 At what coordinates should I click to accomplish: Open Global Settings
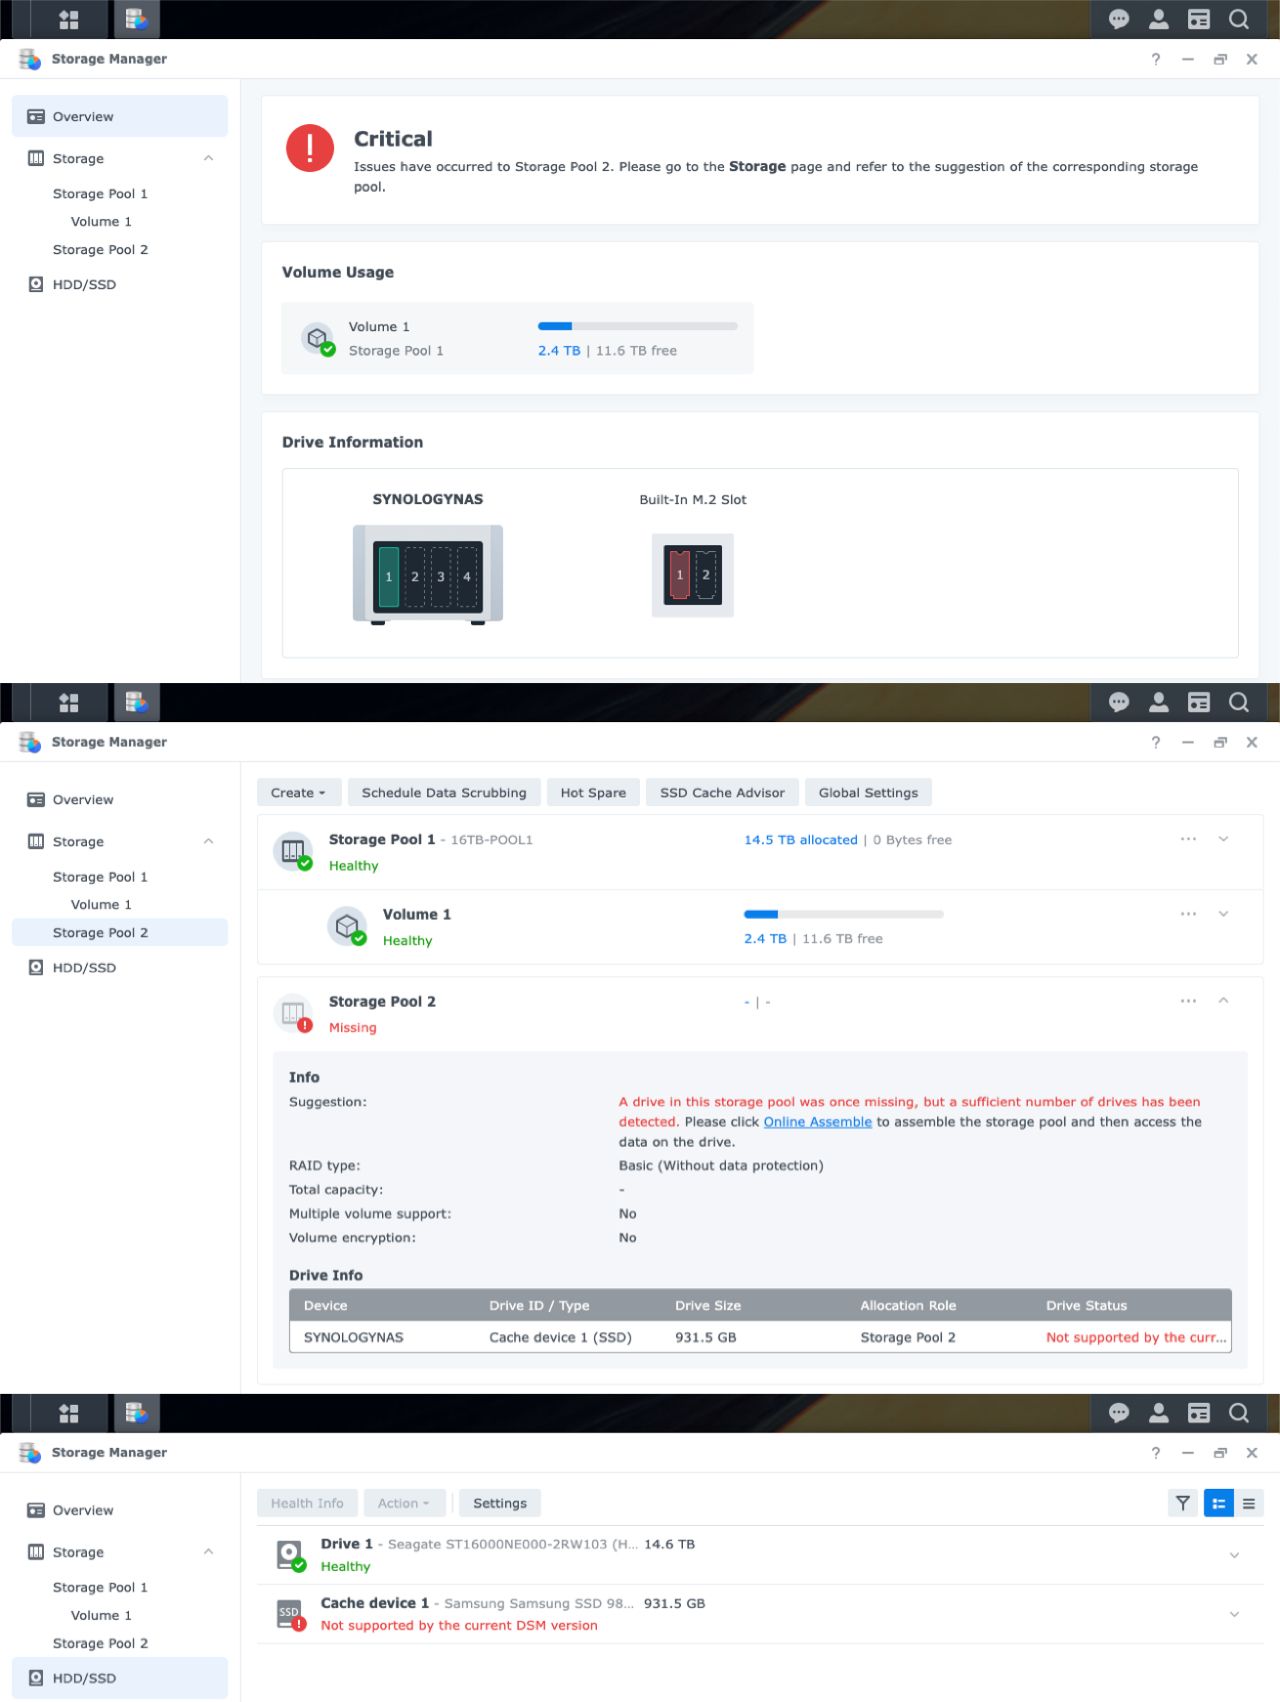point(868,793)
